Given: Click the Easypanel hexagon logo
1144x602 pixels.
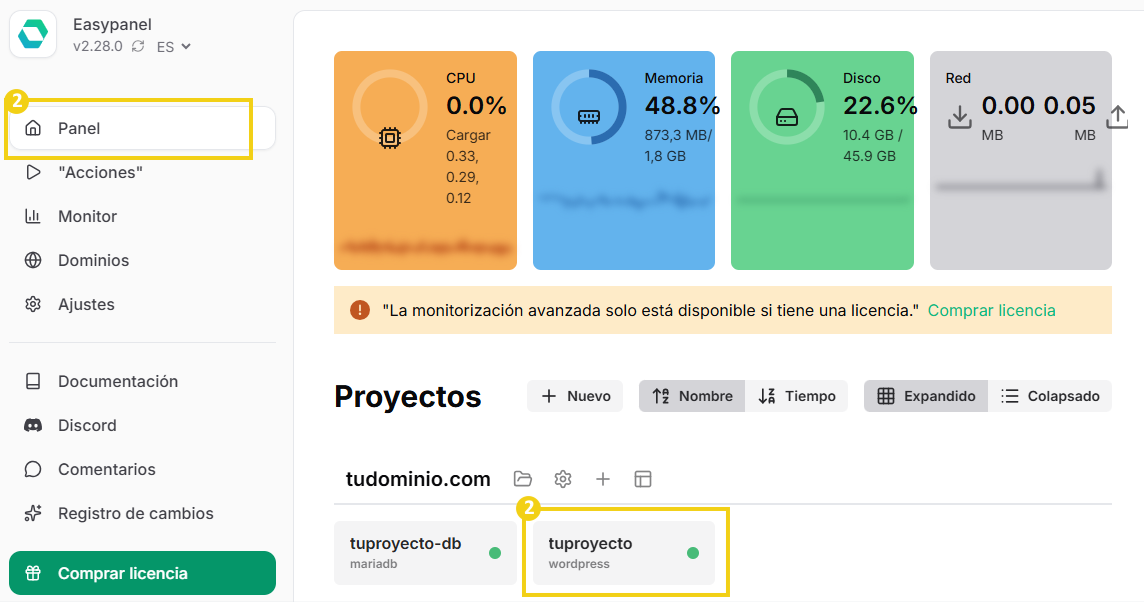Looking at the screenshot, I should pyautogui.click(x=34, y=34).
